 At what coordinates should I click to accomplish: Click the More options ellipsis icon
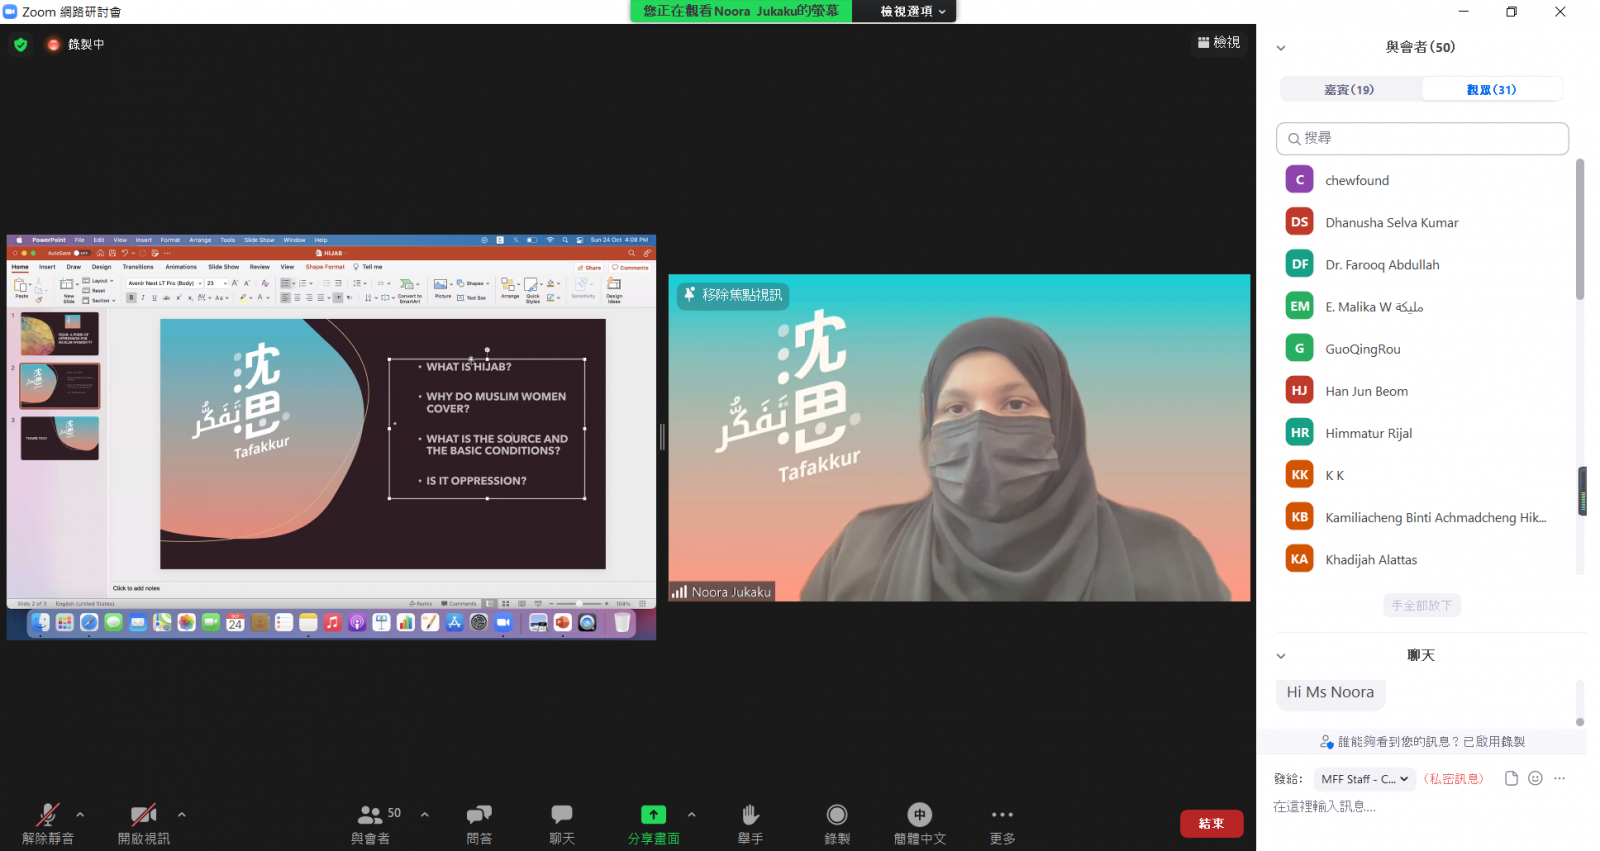tap(1002, 815)
